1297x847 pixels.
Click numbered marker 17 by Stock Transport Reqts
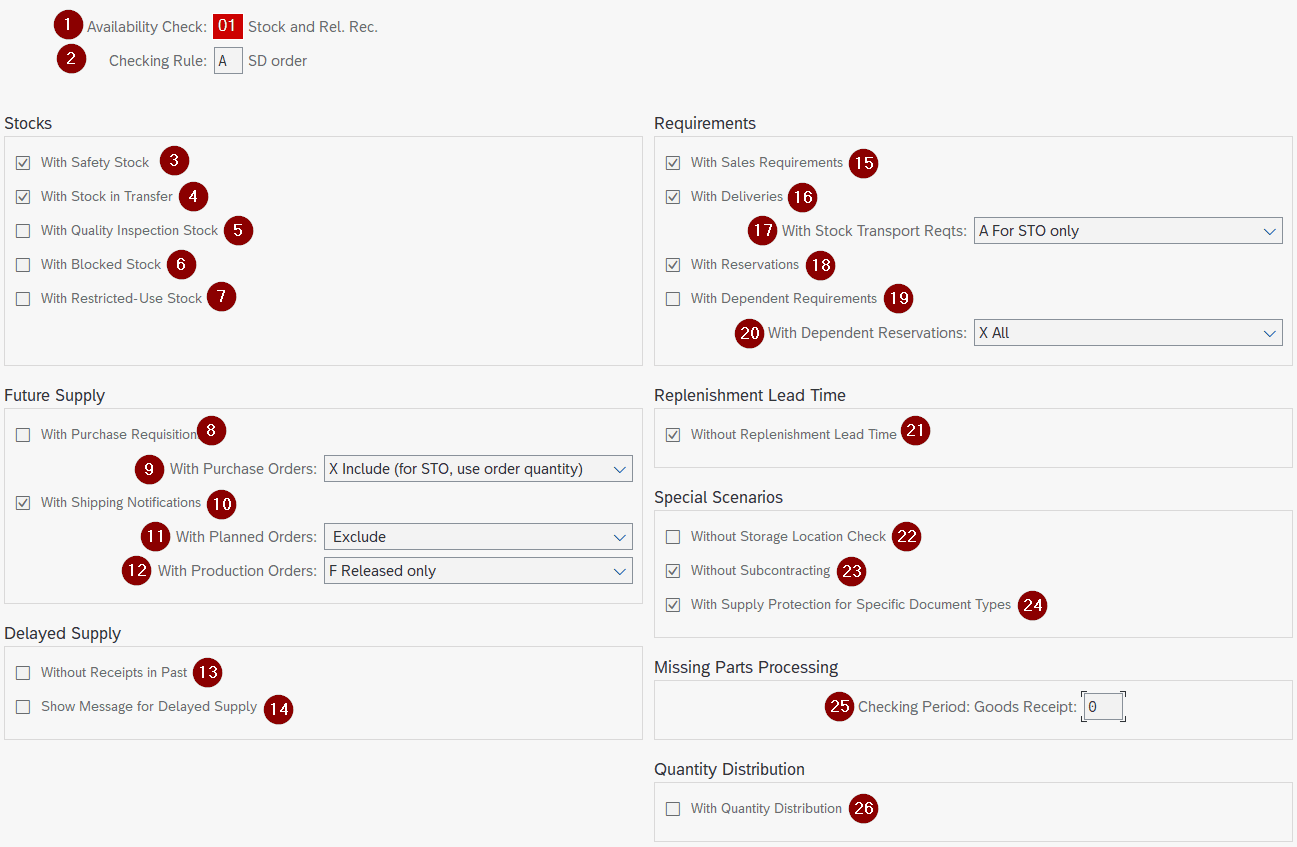763,230
